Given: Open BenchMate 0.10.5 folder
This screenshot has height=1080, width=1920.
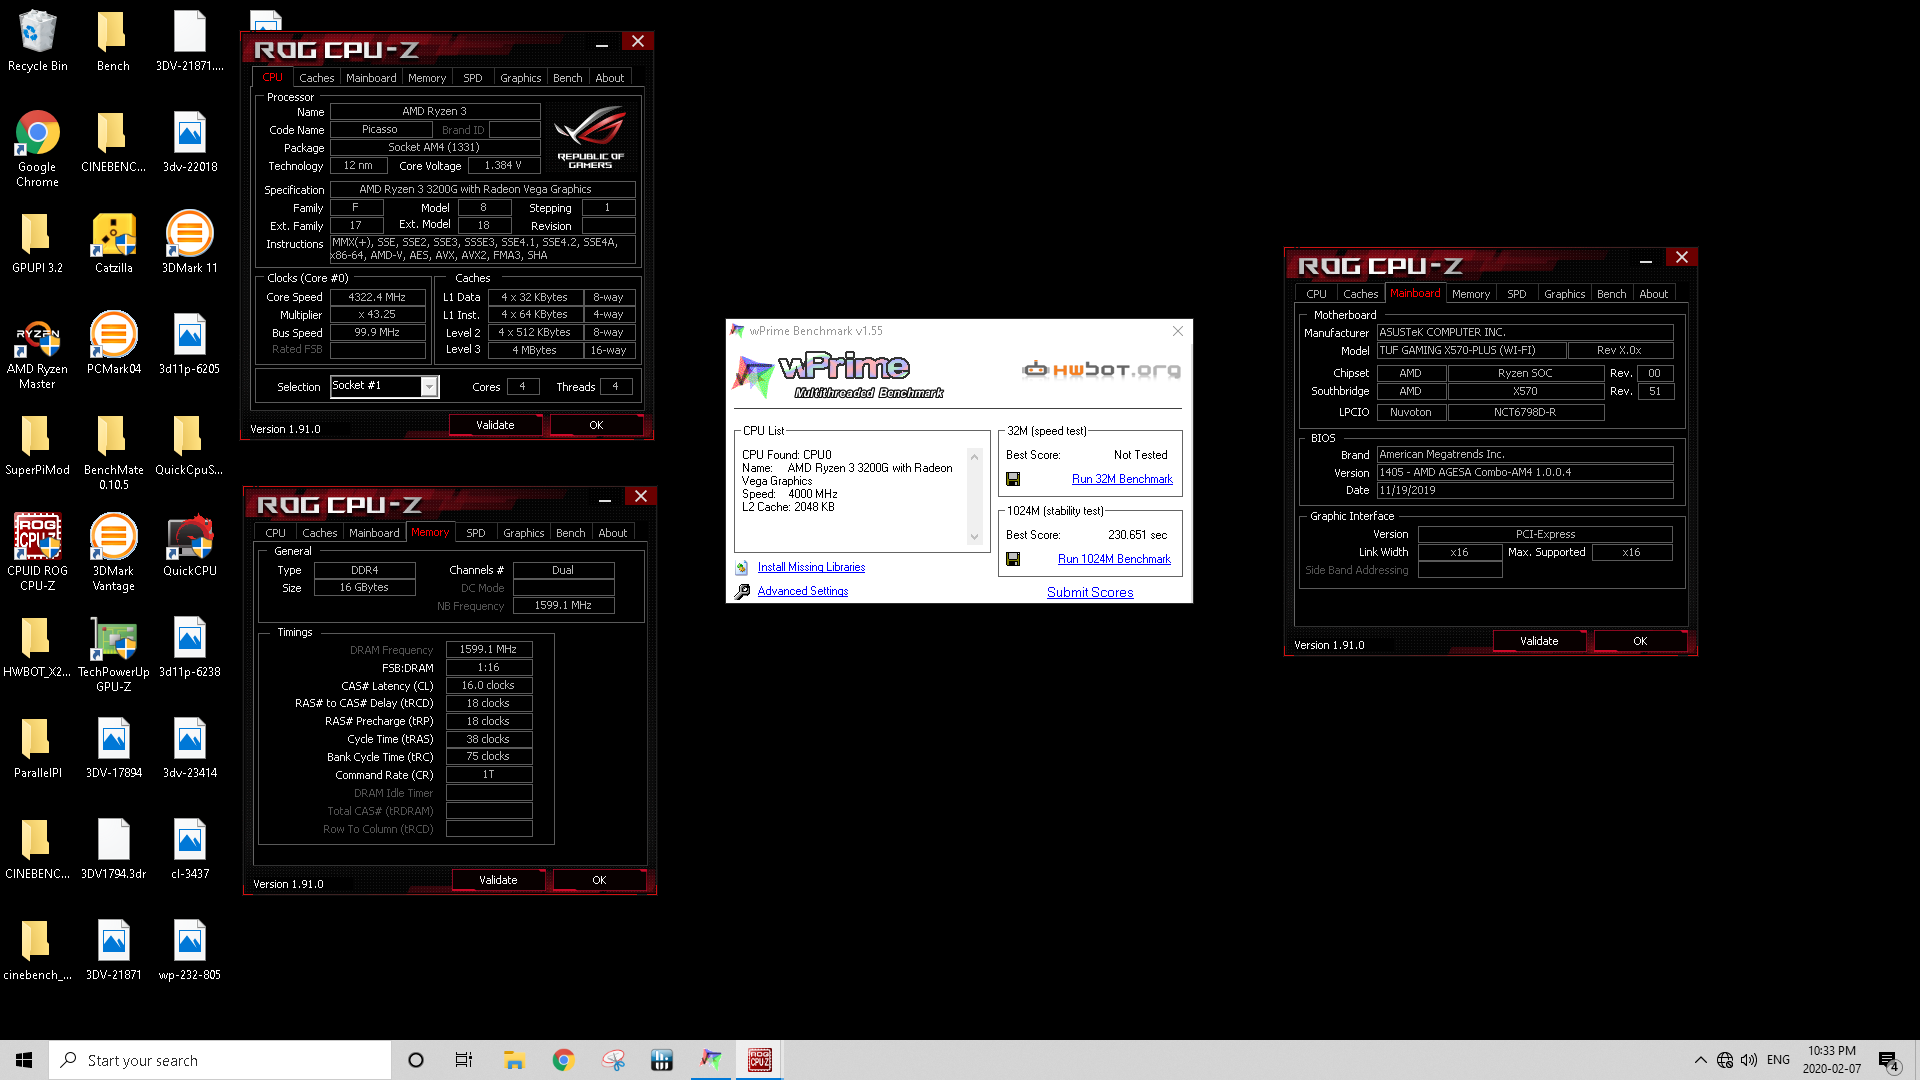Looking at the screenshot, I should point(113,452).
